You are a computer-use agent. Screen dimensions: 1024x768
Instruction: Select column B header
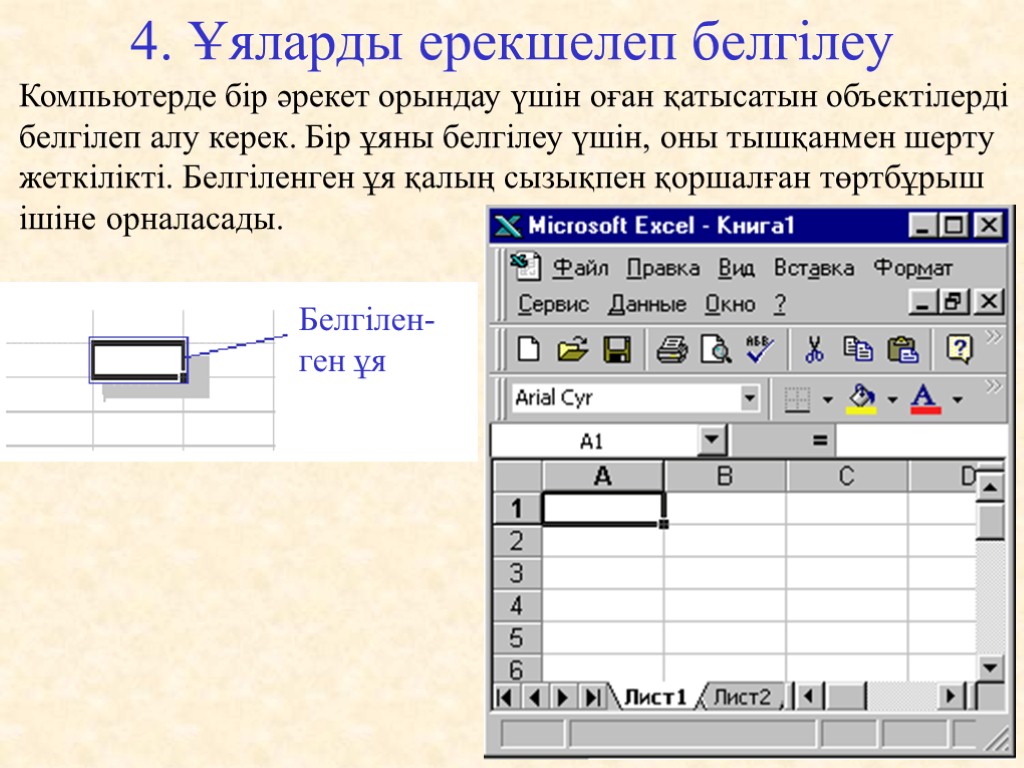click(725, 476)
